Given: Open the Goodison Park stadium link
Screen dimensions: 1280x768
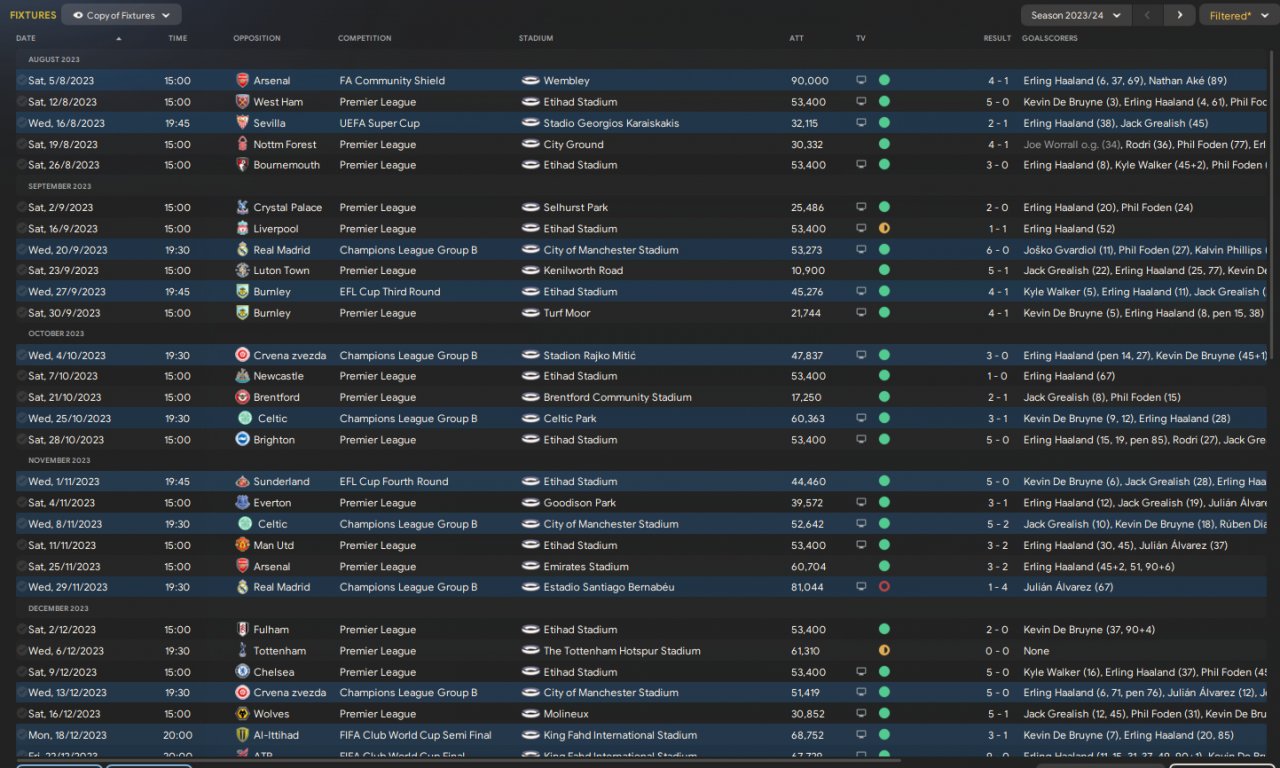Looking at the screenshot, I should pos(580,503).
